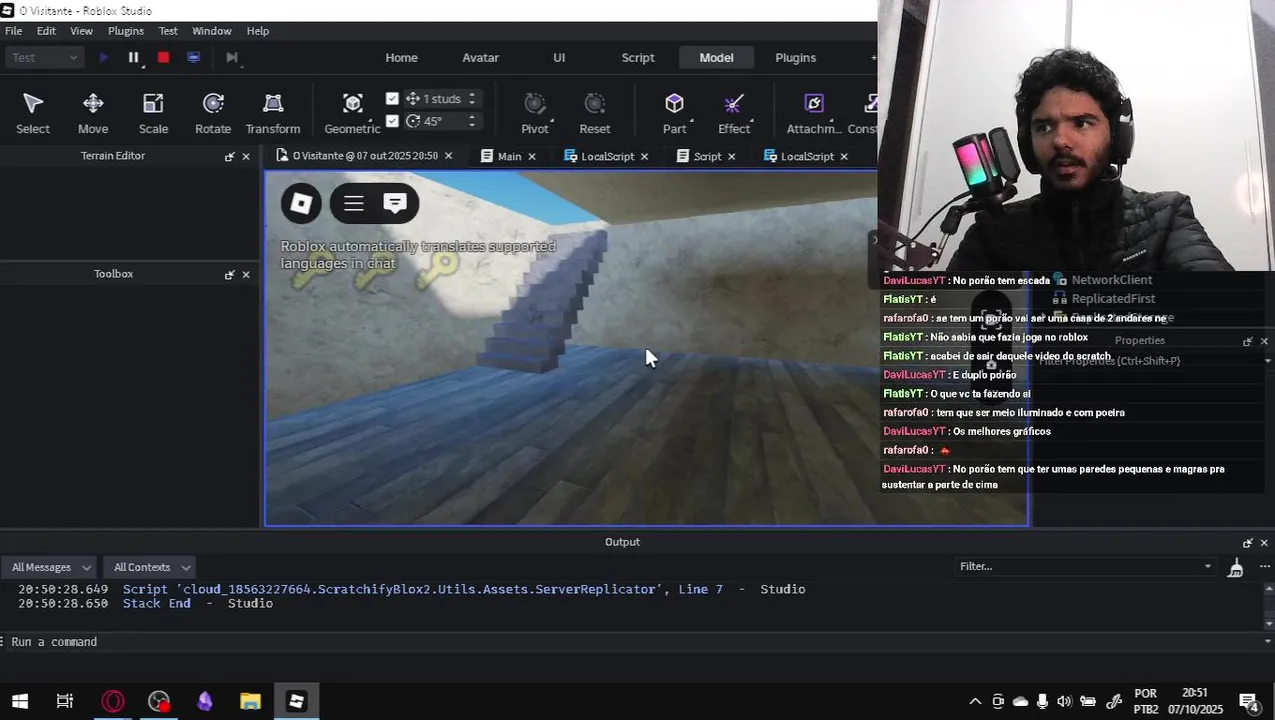
Task: Open Task View on the taskbar
Action: click(65, 701)
